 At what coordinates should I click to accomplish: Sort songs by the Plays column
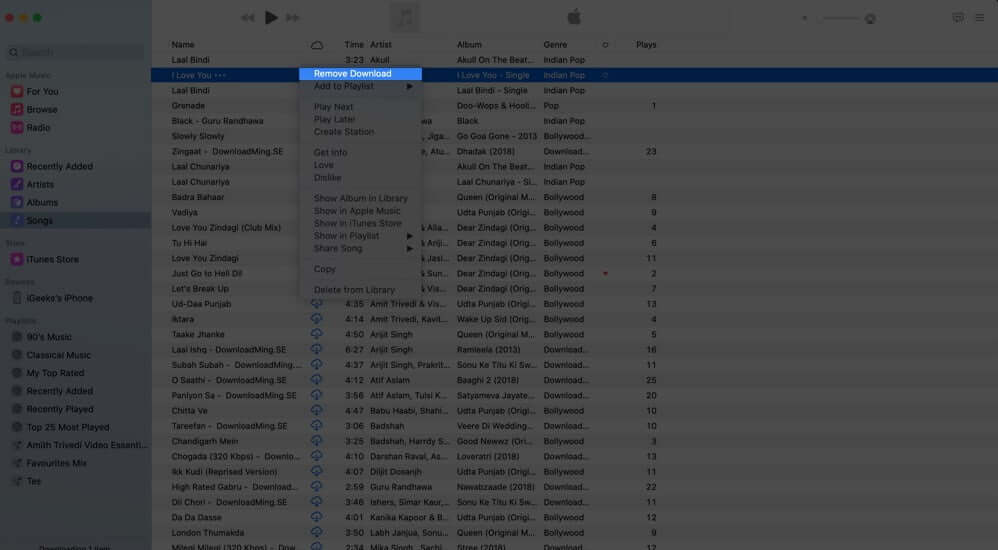(646, 45)
